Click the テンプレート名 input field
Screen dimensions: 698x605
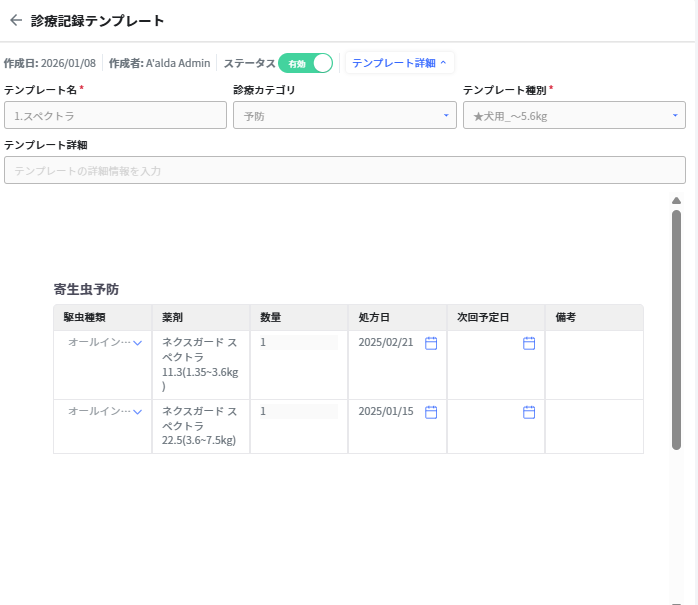(x=115, y=115)
